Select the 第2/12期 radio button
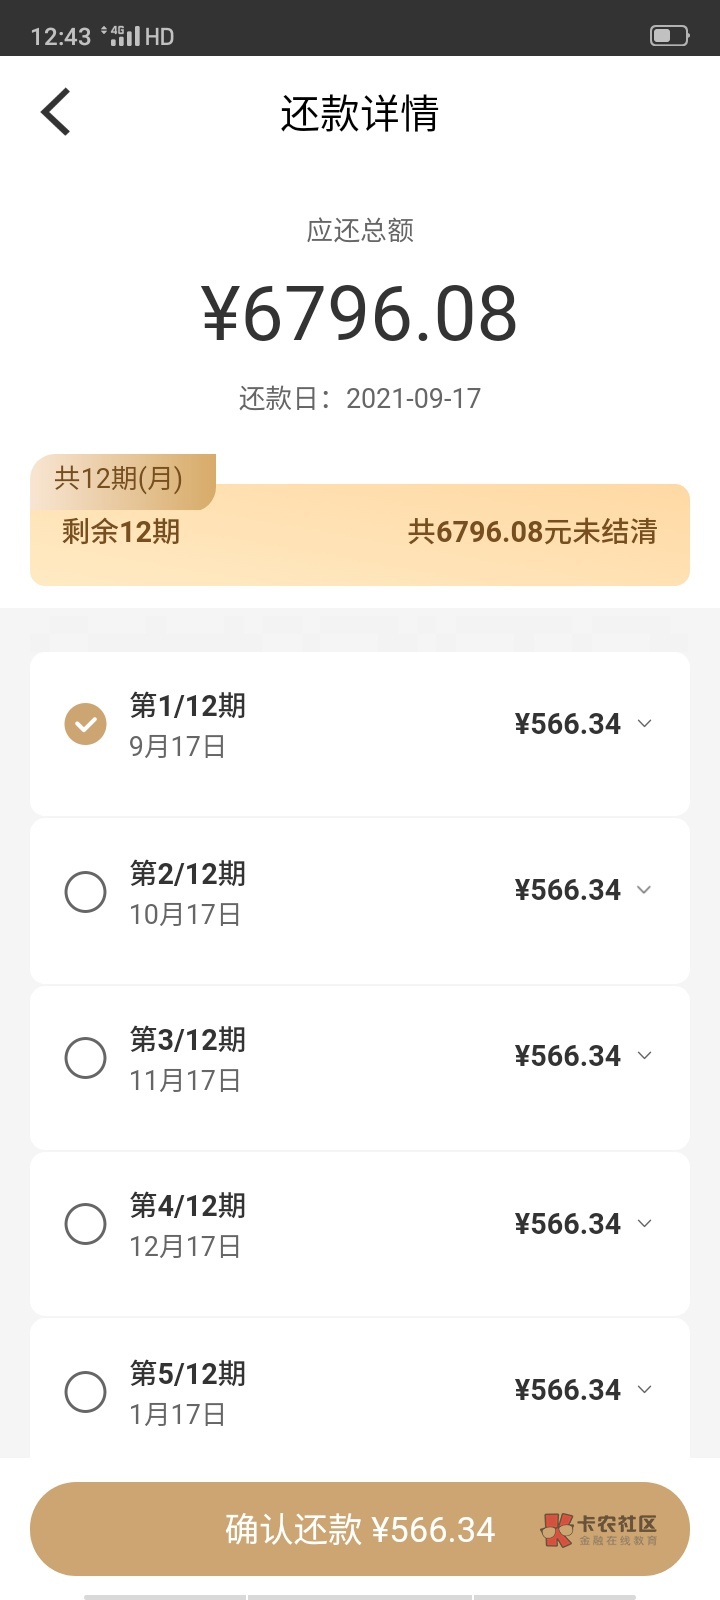Viewport: 720px width, 1600px height. click(86, 891)
